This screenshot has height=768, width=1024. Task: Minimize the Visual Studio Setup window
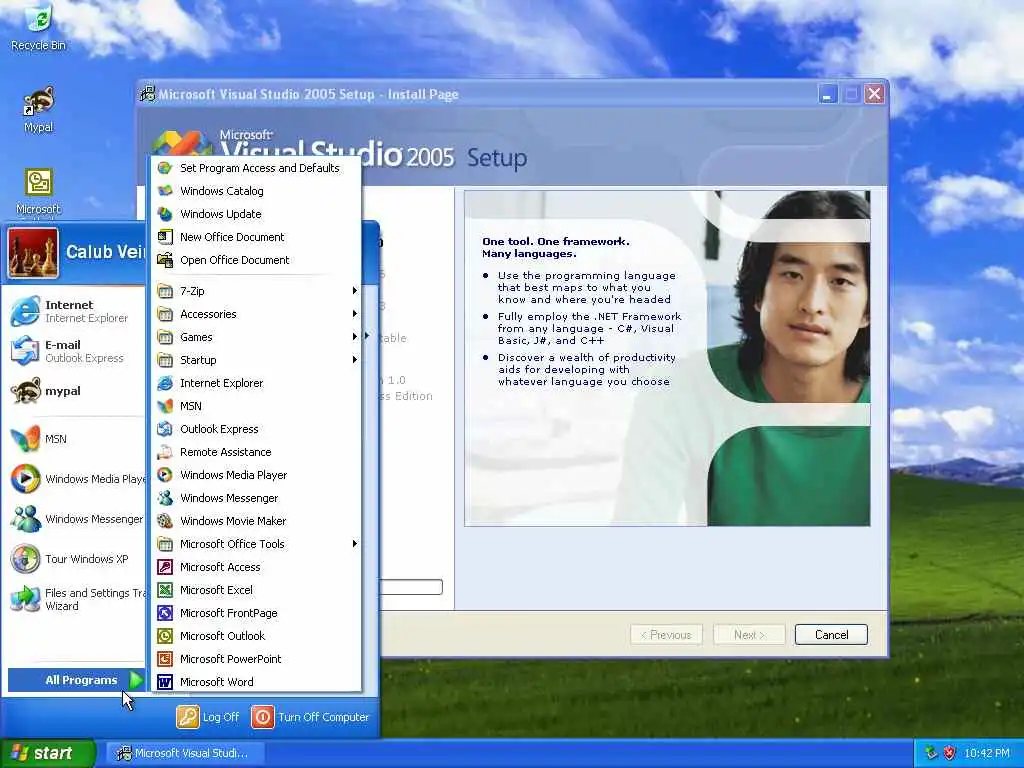827,94
